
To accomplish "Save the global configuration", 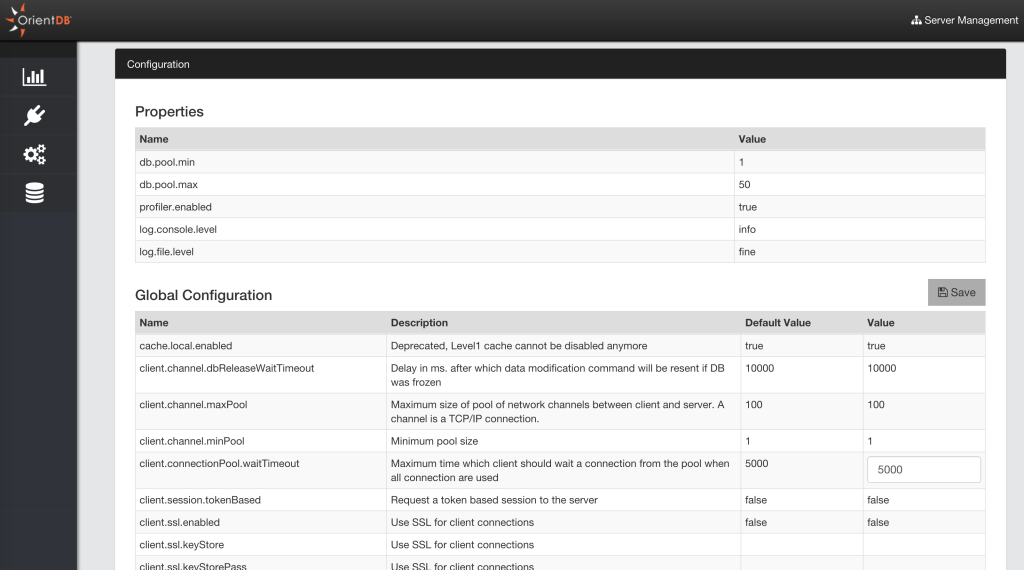I will [956, 292].
